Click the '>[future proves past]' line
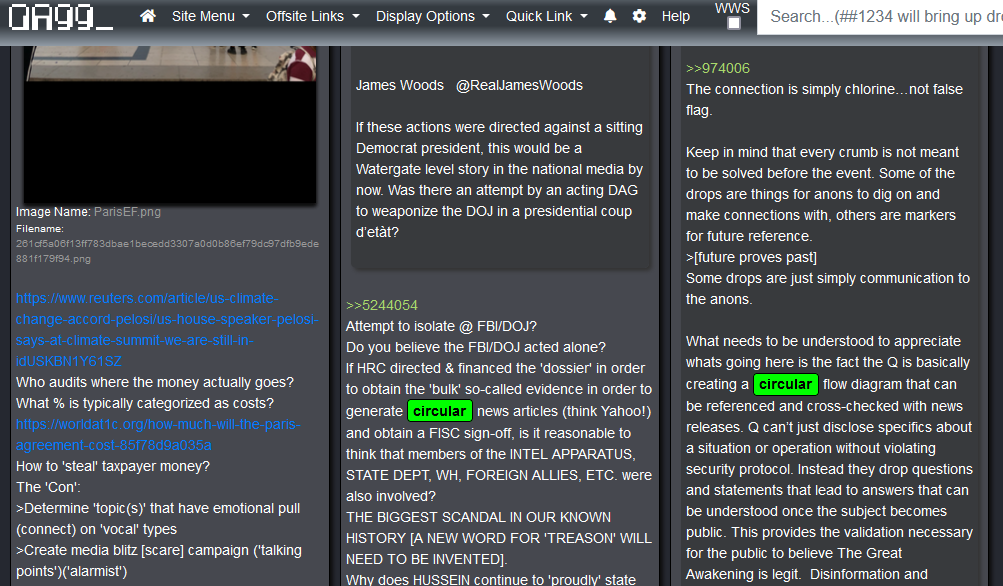 point(752,257)
